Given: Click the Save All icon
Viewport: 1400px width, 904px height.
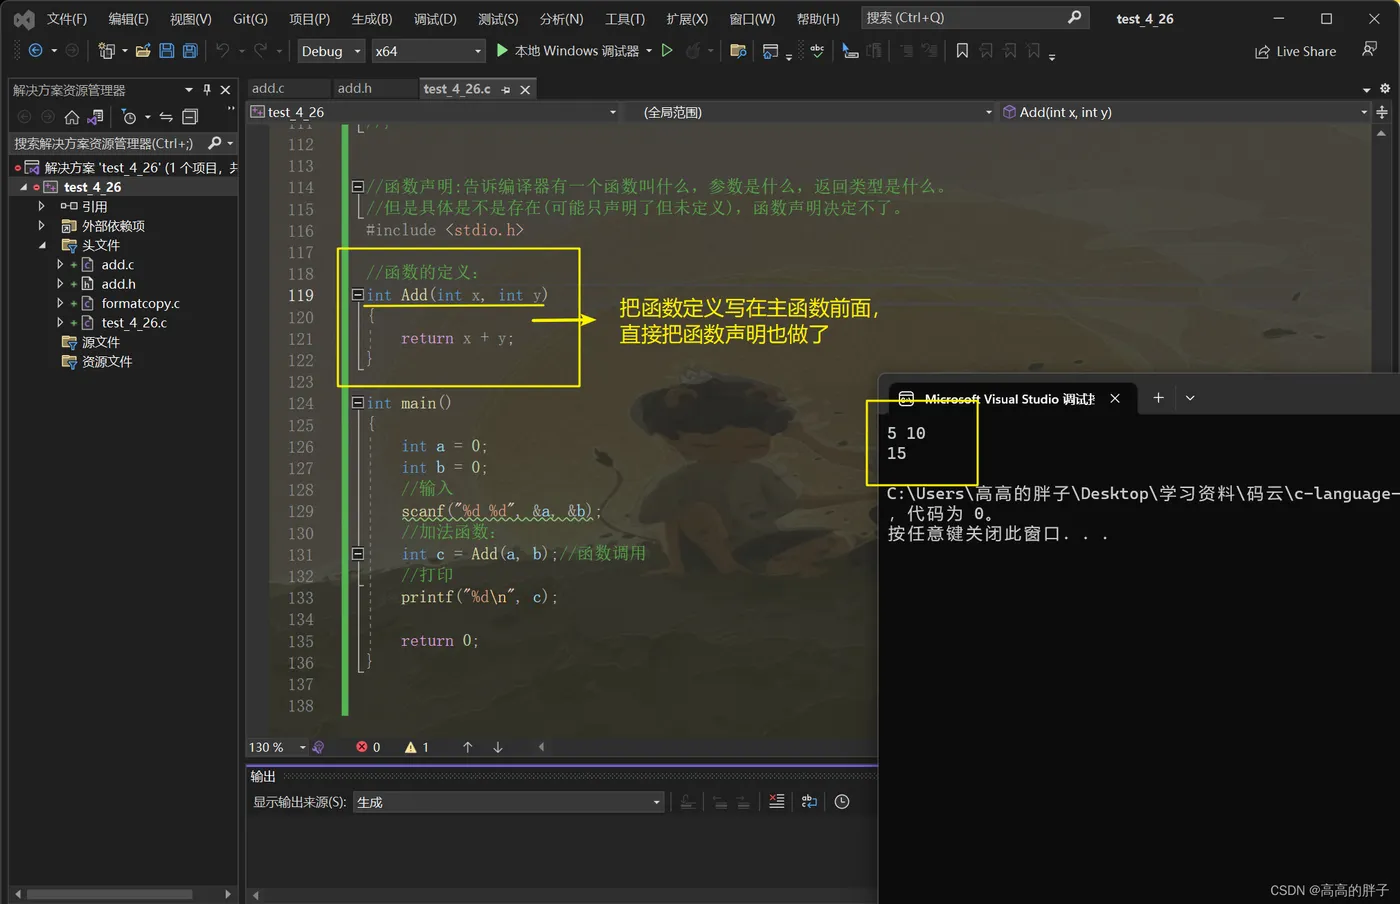Looking at the screenshot, I should tap(190, 50).
